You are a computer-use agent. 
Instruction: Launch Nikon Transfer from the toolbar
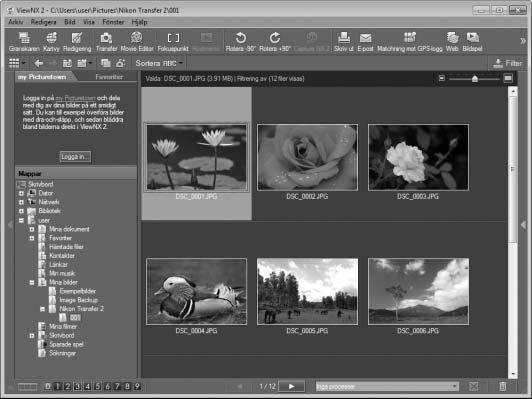[106, 42]
